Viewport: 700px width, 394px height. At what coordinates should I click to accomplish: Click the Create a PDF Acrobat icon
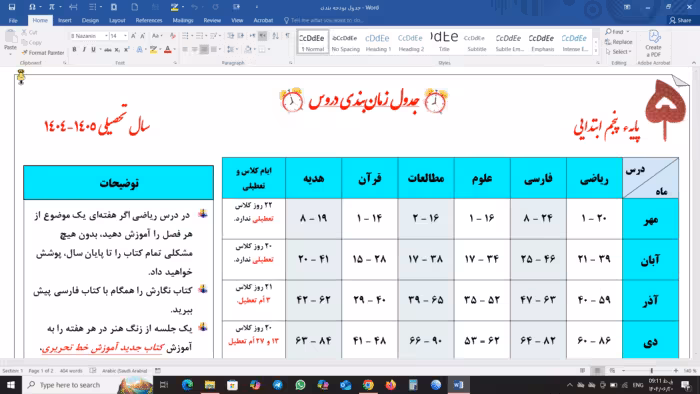(653, 44)
